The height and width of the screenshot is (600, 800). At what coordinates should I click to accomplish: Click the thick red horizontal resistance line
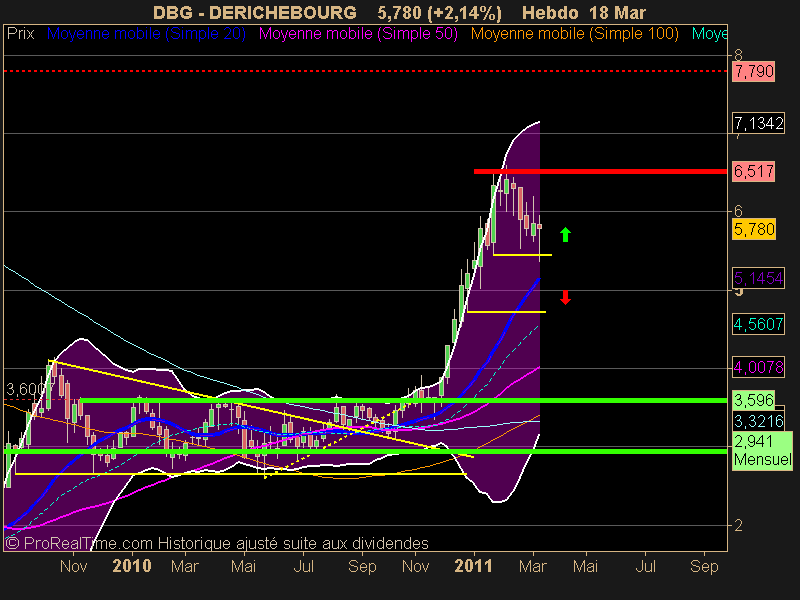tap(601, 171)
